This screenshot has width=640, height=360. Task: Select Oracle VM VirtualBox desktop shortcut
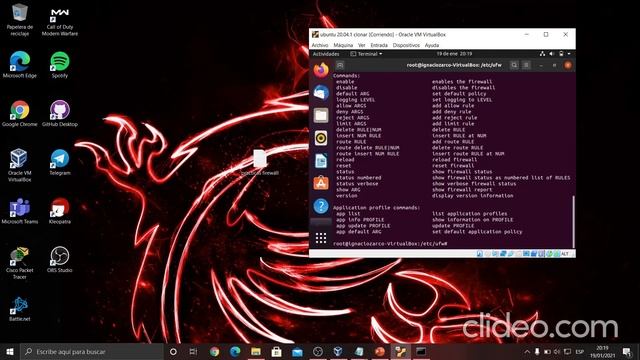19,165
